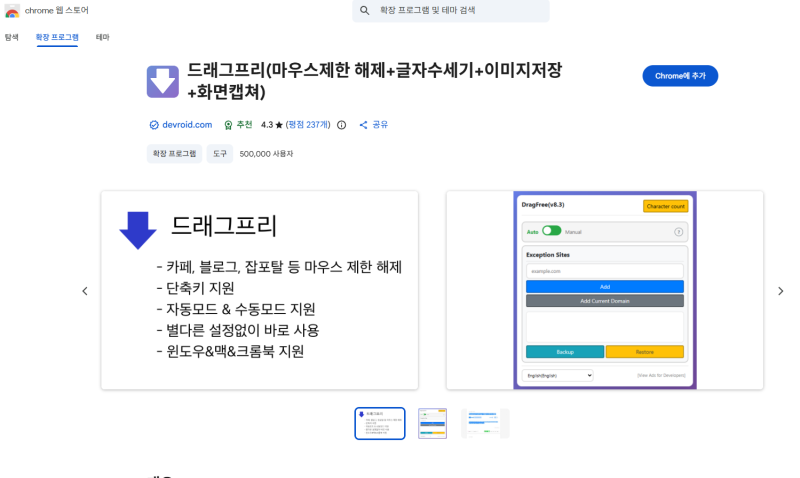Screen dimensions: 800x478
Task: Show next screenshot with right arrow
Action: (x=781, y=291)
